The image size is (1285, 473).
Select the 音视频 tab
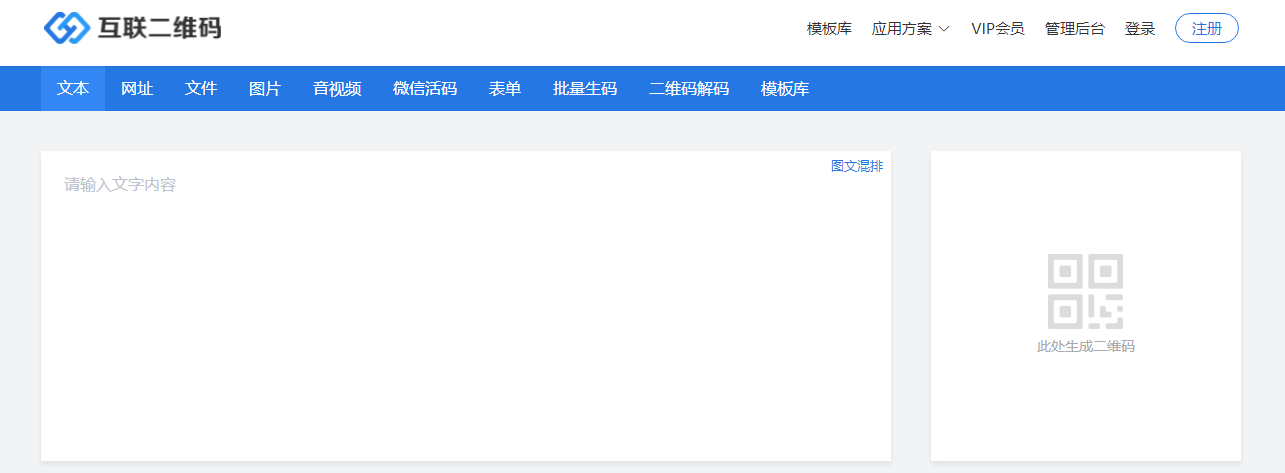click(337, 89)
